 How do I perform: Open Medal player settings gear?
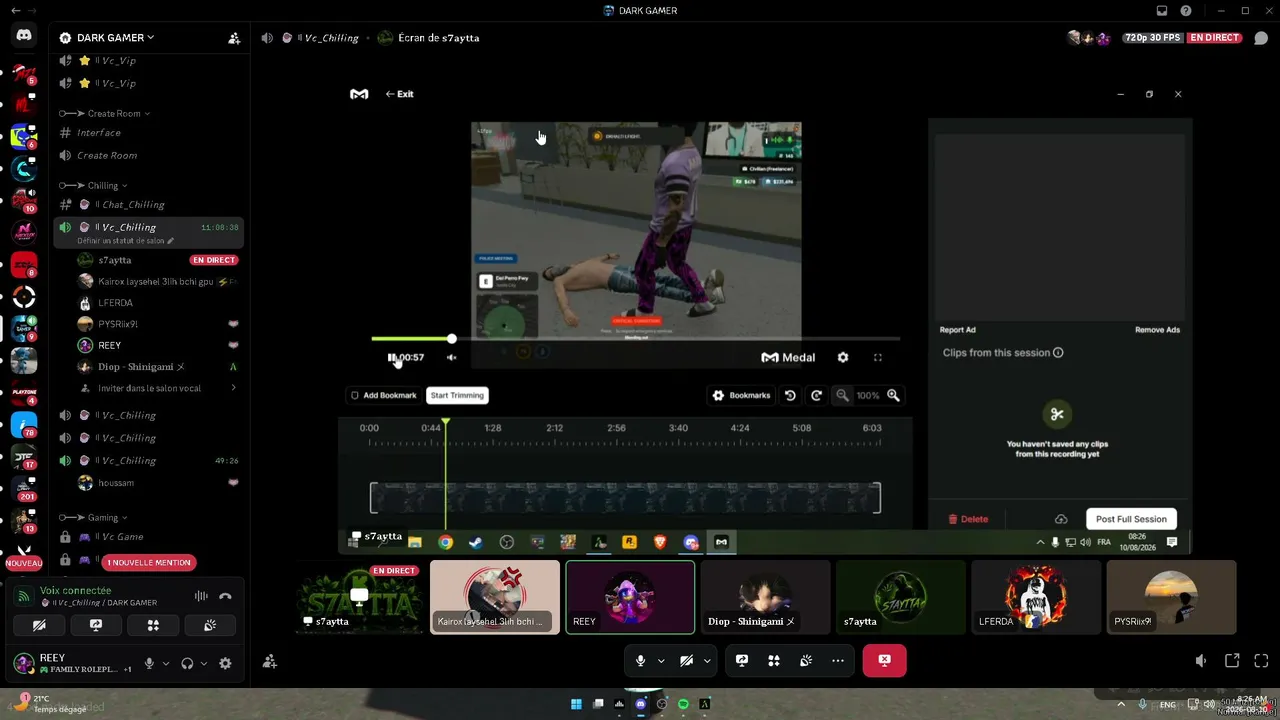[x=843, y=357]
